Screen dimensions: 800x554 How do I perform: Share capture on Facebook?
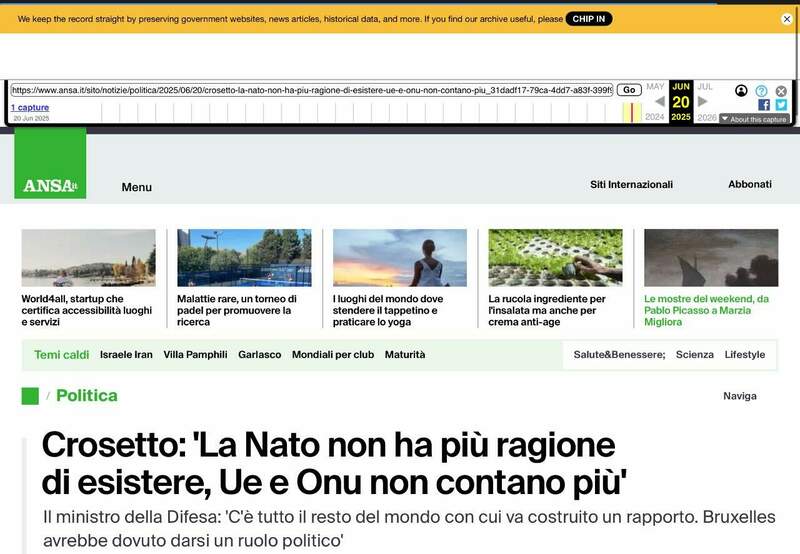[764, 105]
